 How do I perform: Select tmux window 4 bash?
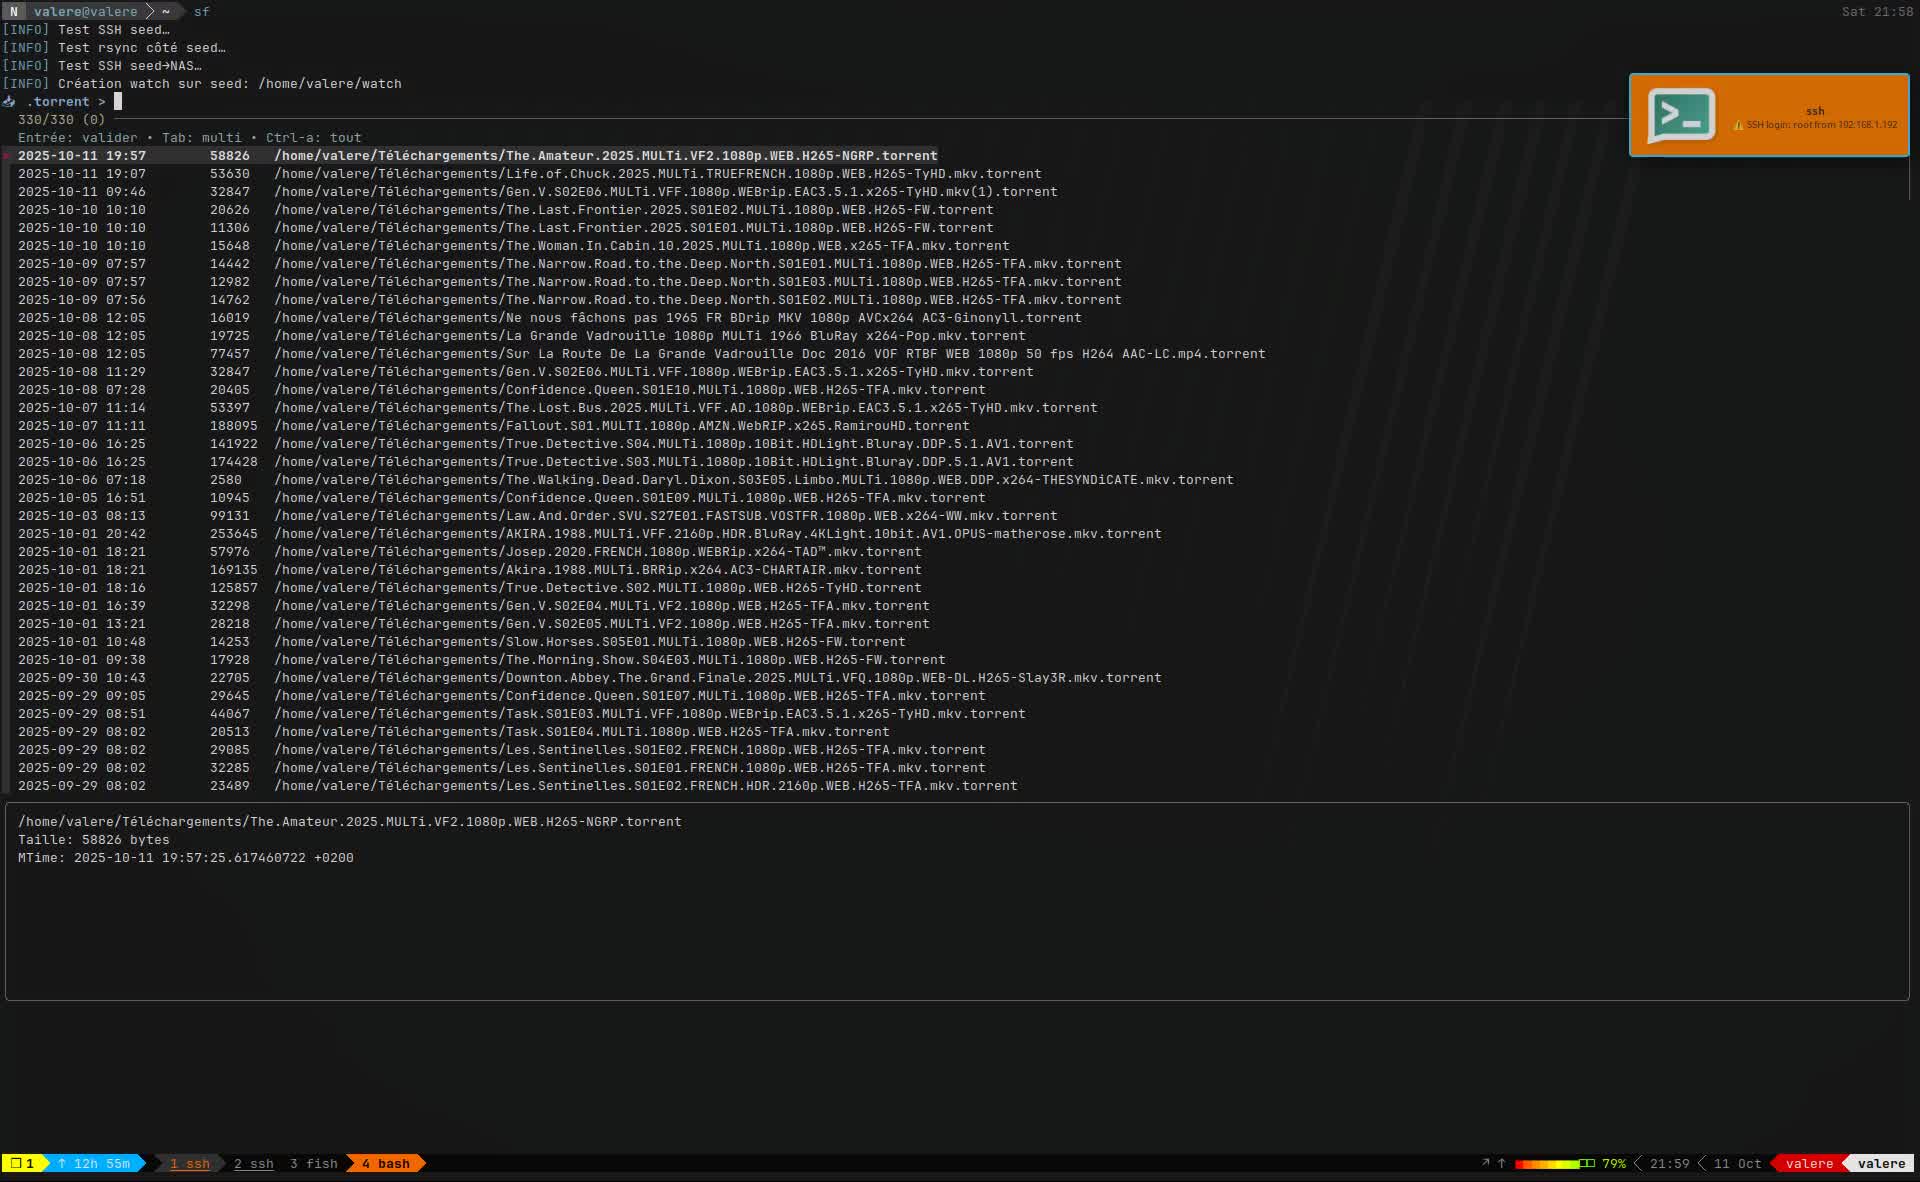pos(385,1163)
